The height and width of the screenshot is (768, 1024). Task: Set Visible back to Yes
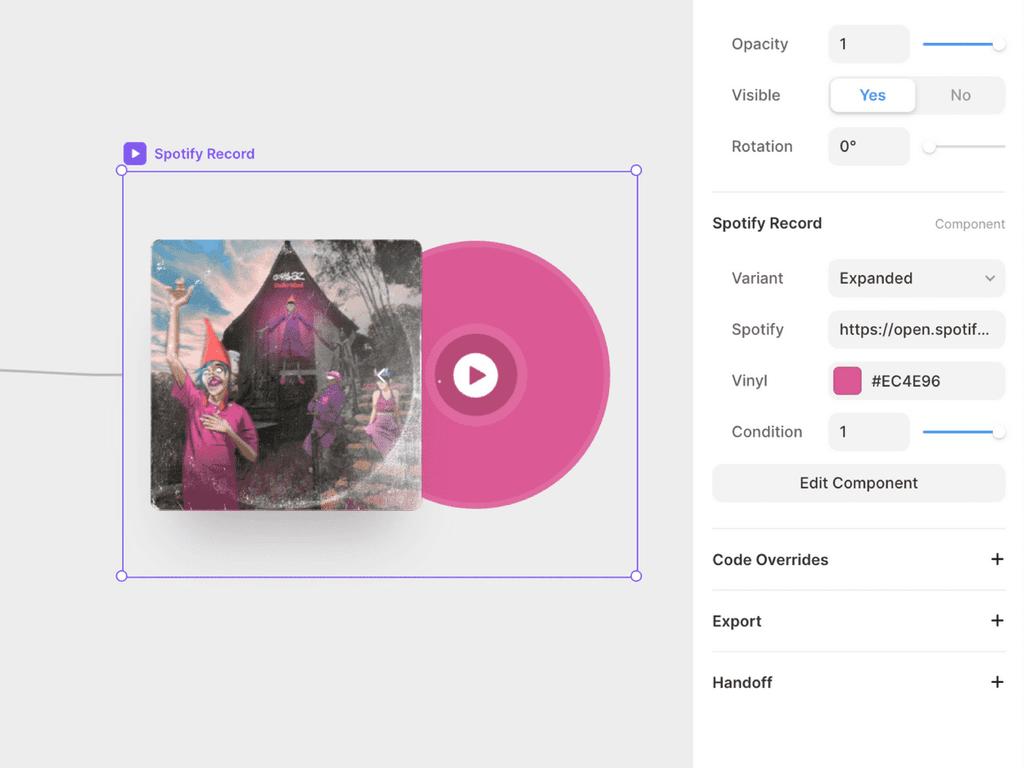872,95
